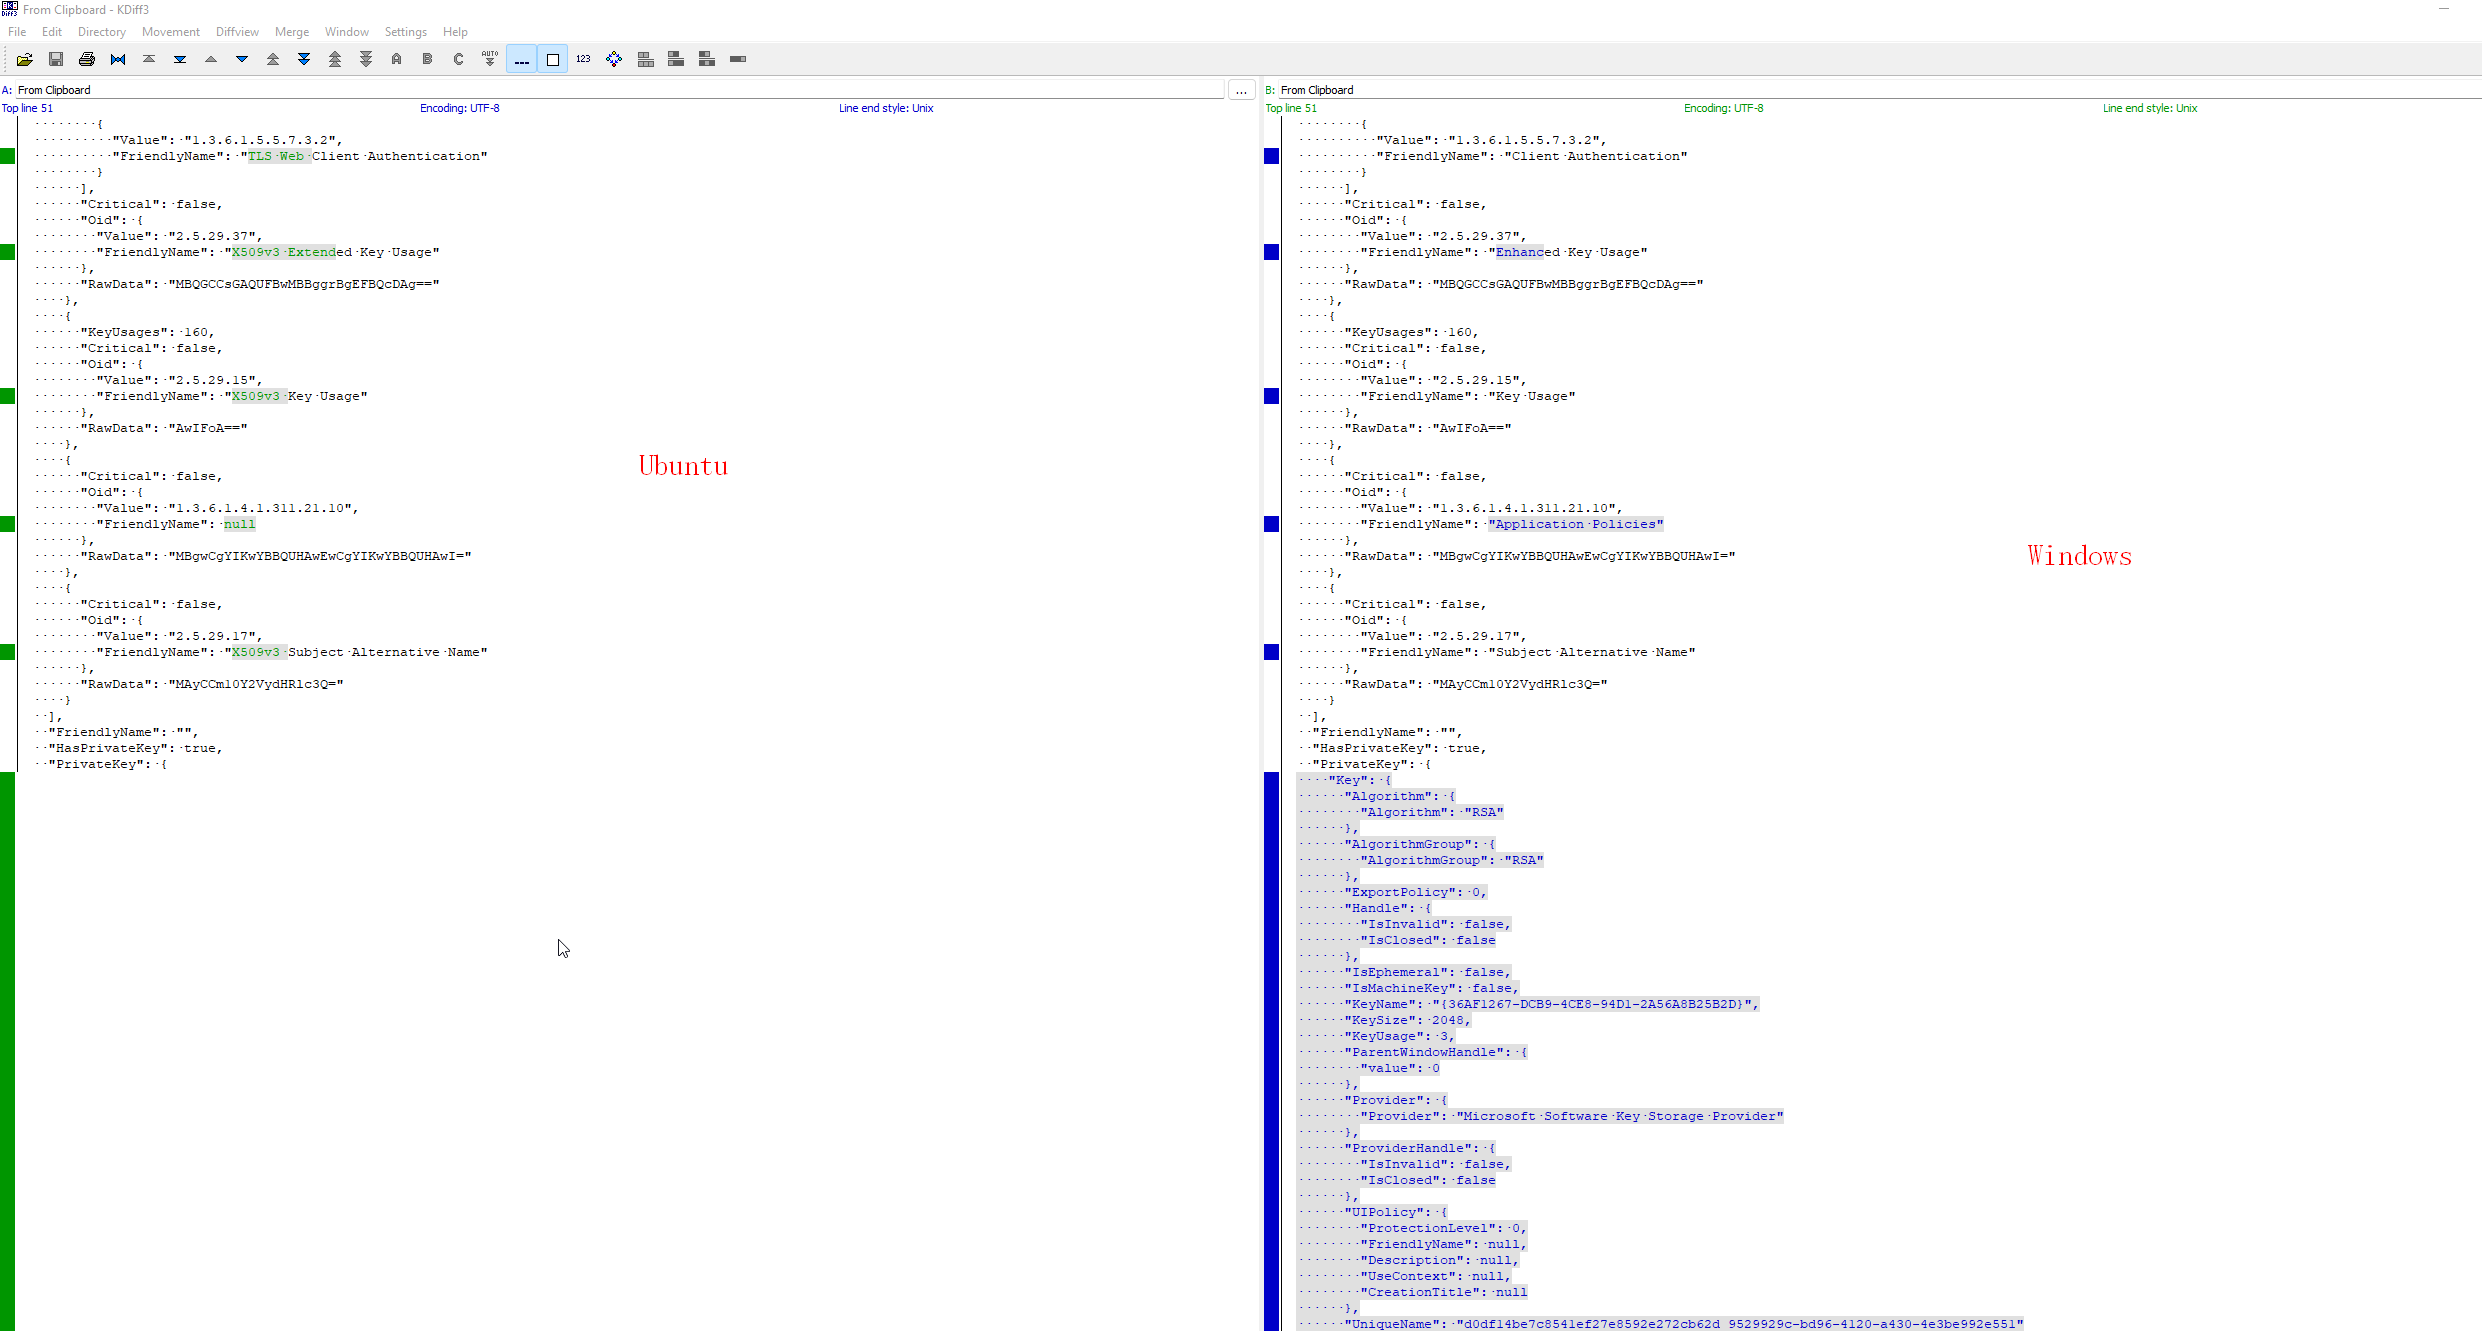The image size is (2482, 1331).
Task: Reload the compared files
Action: (x=117, y=59)
